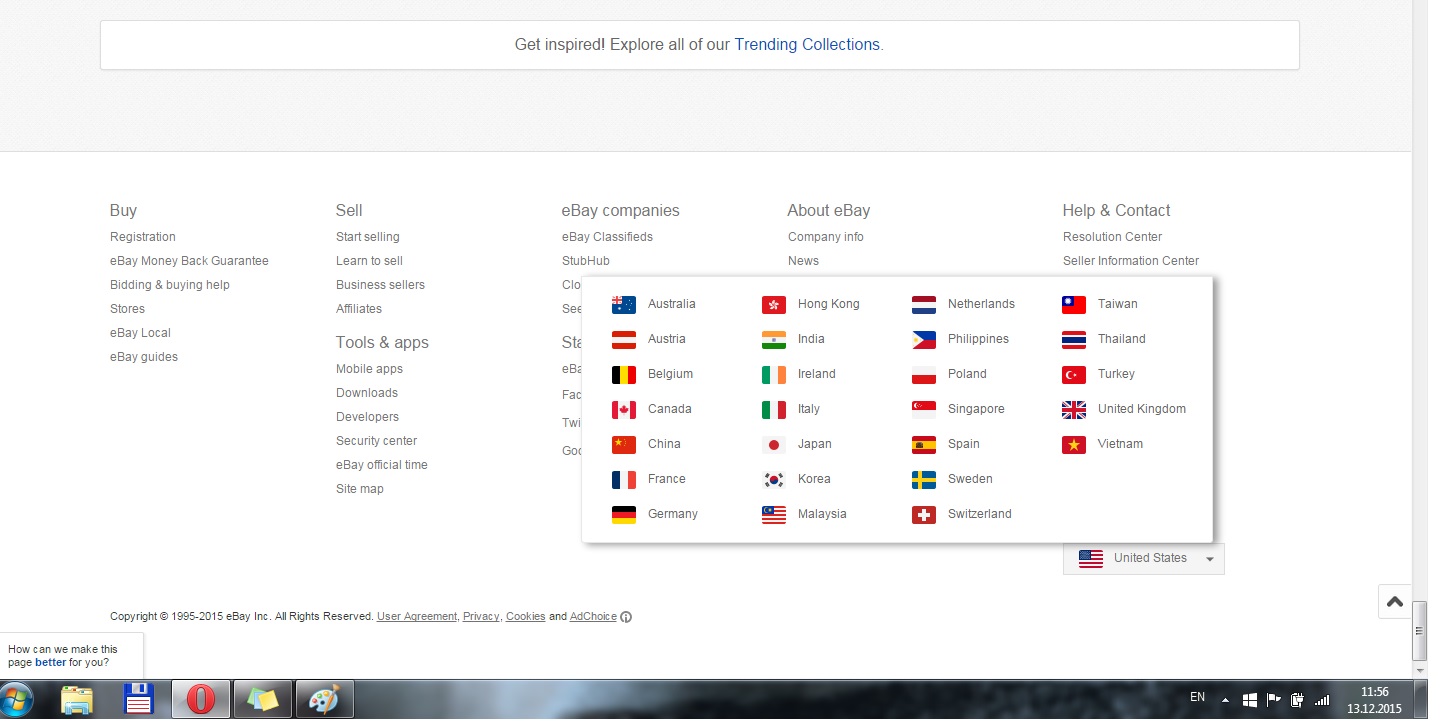Select United Kingdom country name

click(1141, 409)
